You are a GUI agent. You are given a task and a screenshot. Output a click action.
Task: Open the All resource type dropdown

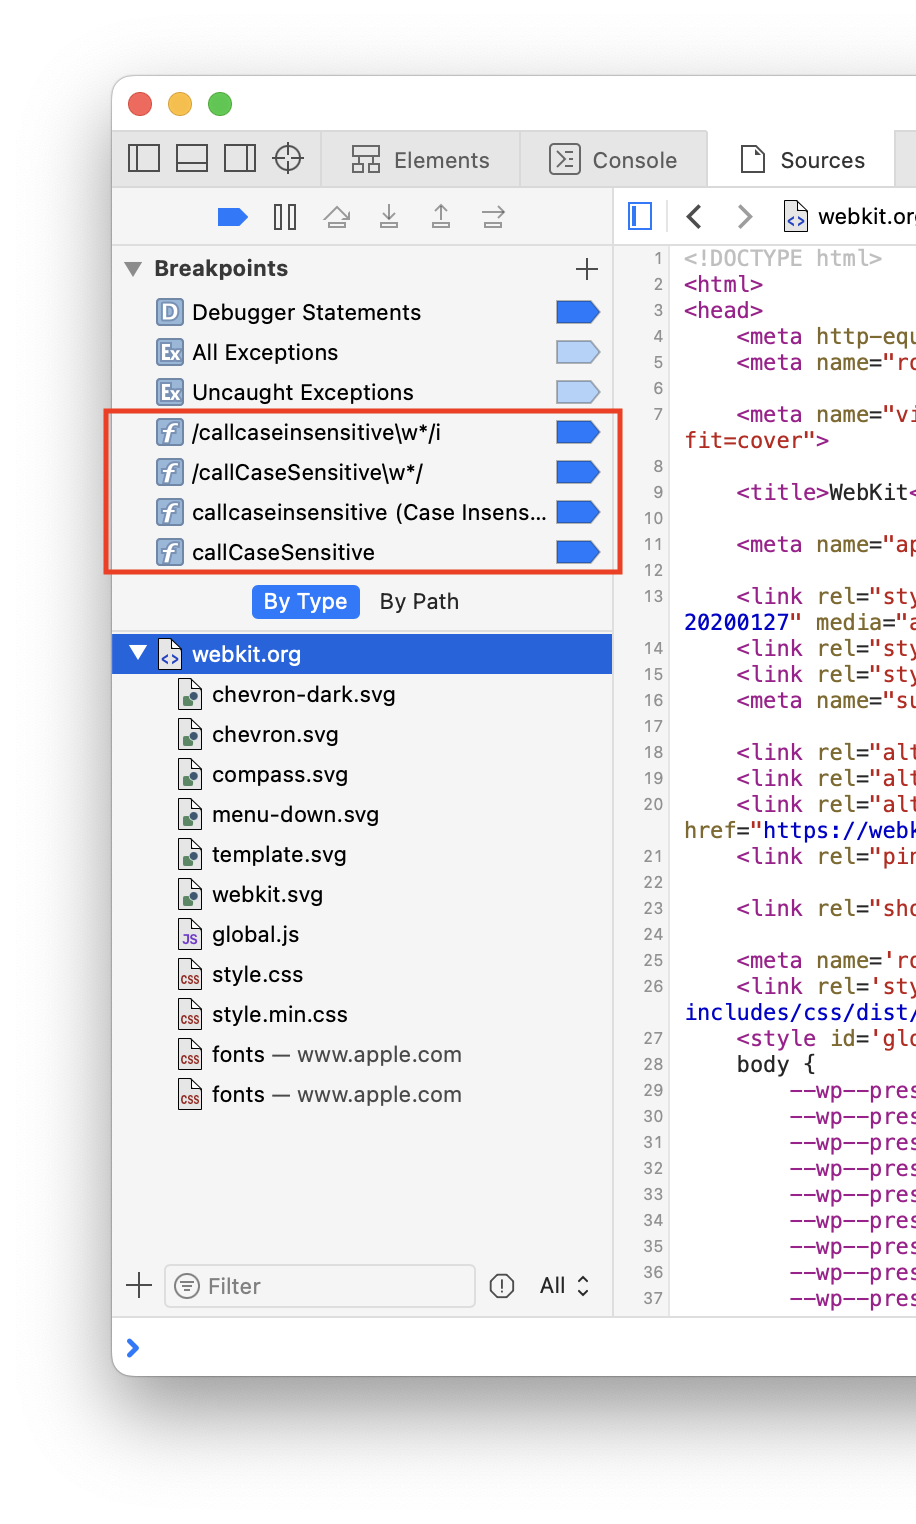coord(564,1286)
